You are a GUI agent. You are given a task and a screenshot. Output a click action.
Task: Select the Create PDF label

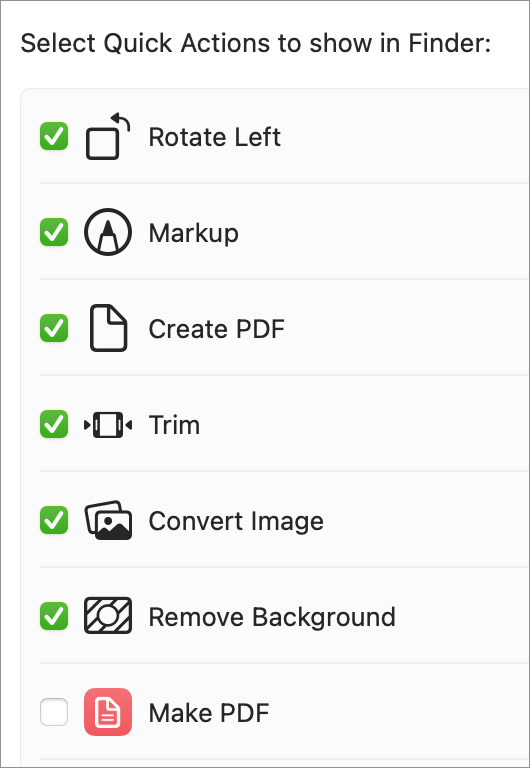(x=217, y=329)
